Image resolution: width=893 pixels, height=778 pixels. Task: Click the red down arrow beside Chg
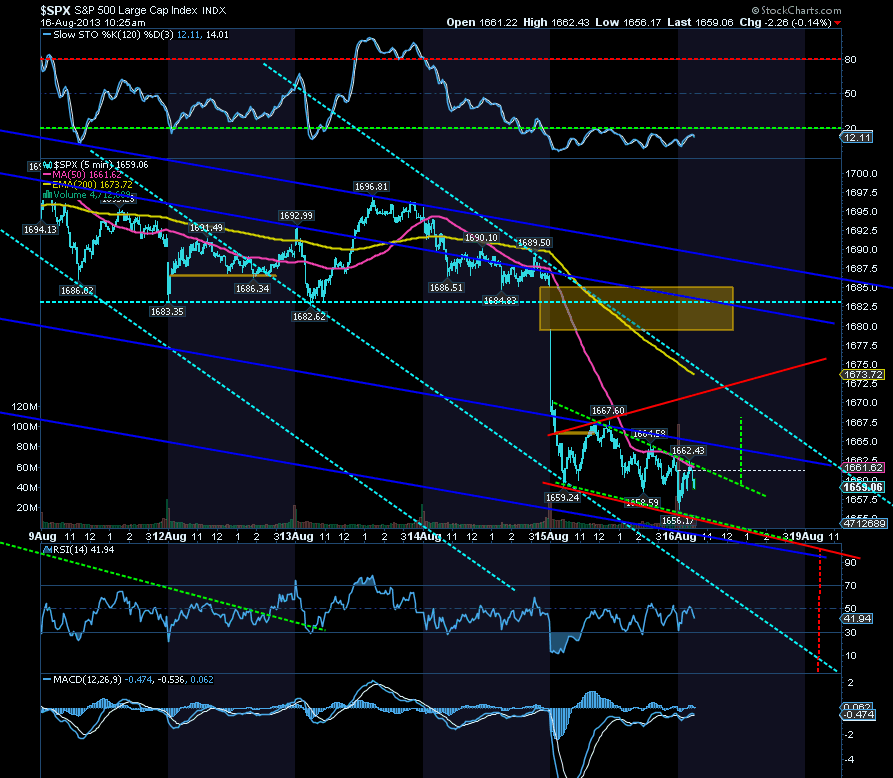click(837, 23)
